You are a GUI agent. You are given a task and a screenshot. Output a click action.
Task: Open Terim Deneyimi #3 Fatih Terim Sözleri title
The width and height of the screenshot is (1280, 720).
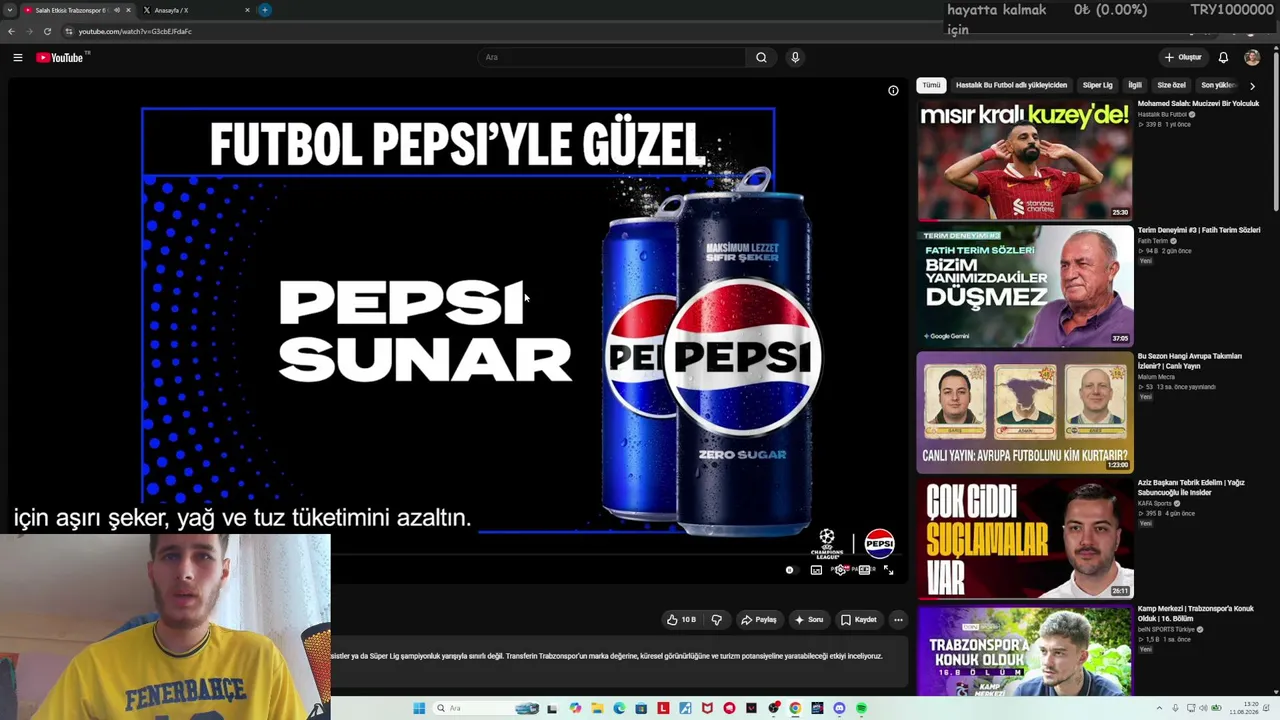click(1198, 231)
